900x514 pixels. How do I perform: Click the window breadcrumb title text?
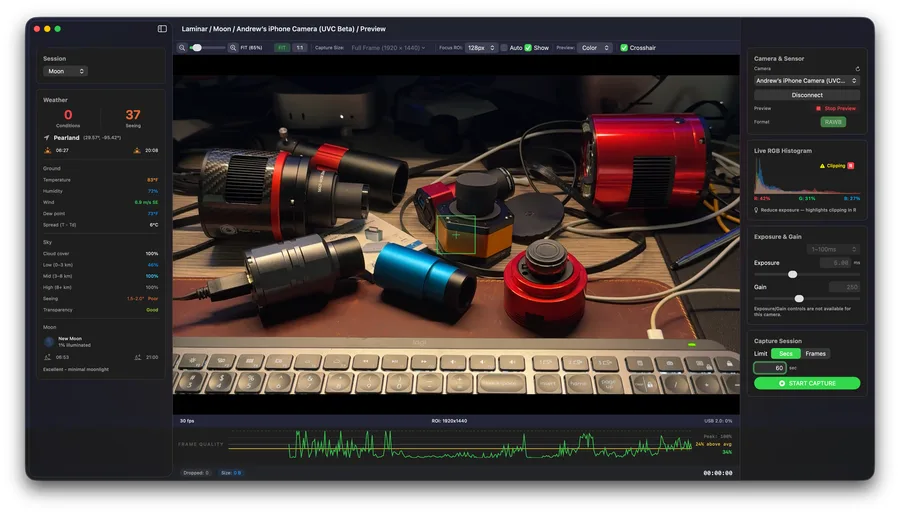(x=284, y=29)
